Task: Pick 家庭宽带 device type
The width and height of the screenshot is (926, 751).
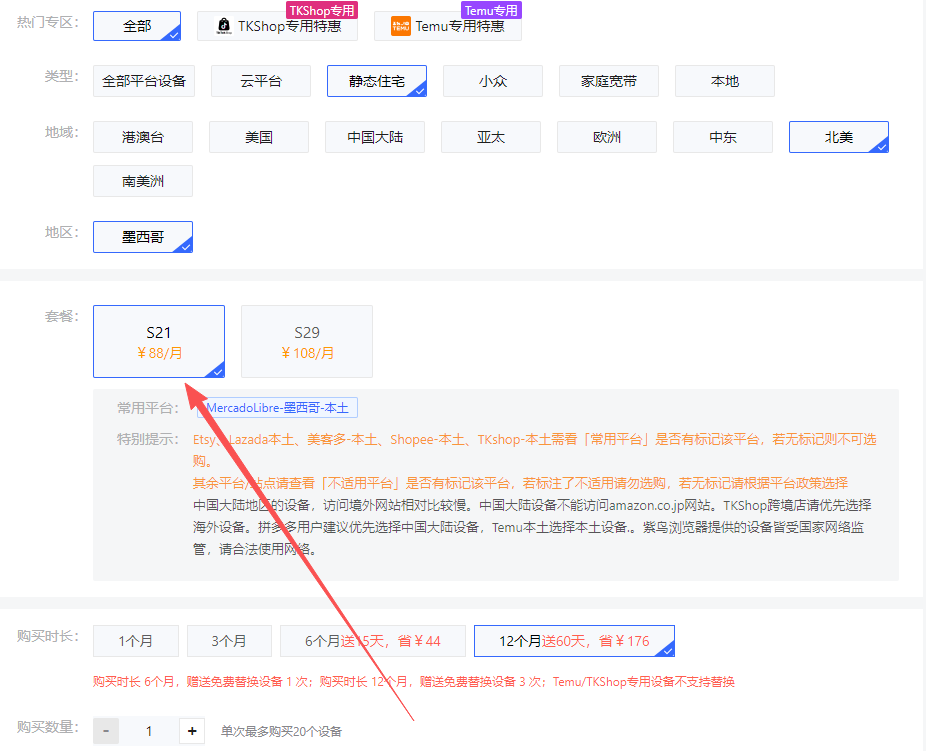Action: (x=608, y=82)
